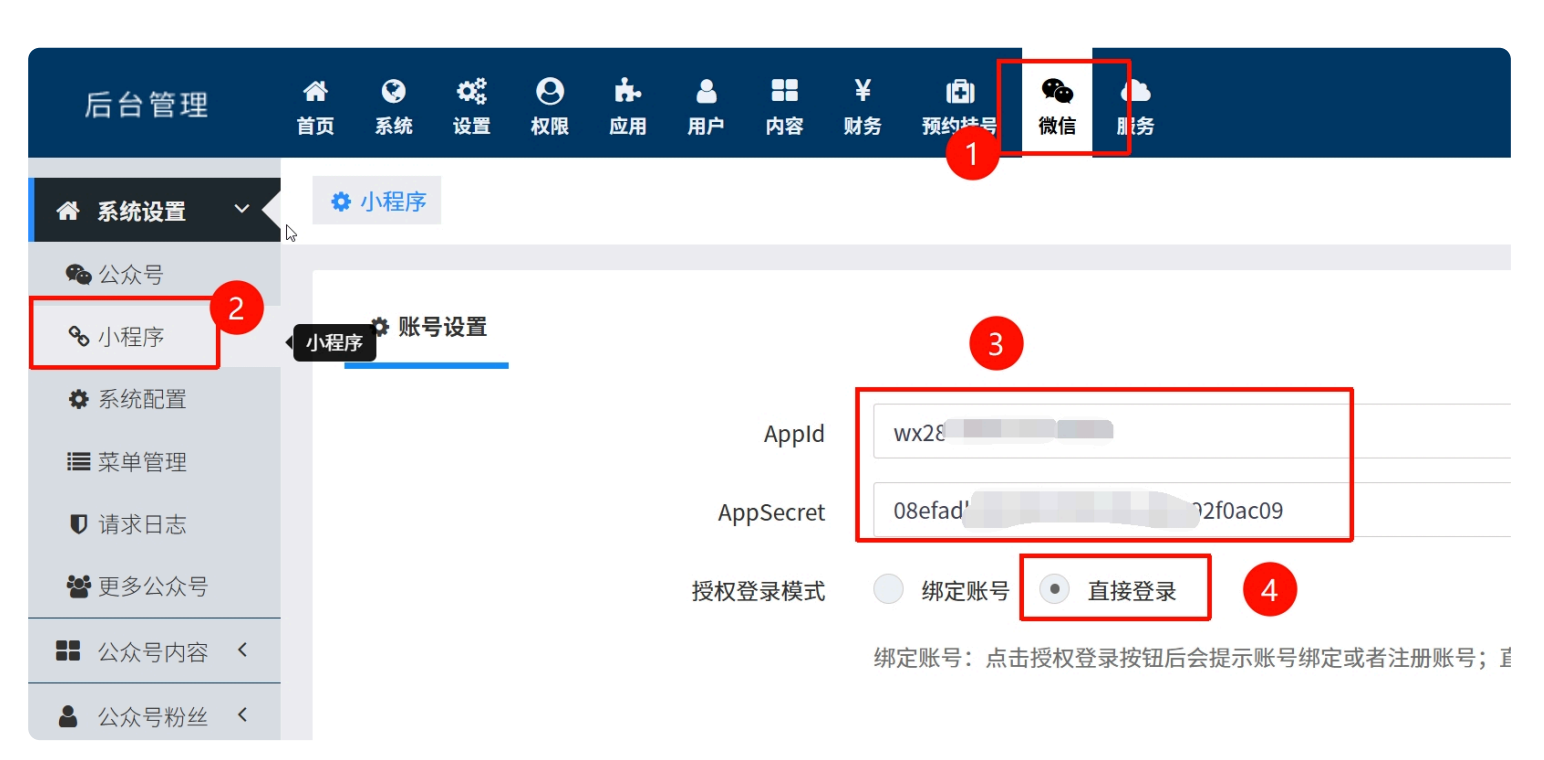Switch to the 账号设置 tab
Image resolution: width=1544 pixels, height=760 pixels.
[428, 327]
